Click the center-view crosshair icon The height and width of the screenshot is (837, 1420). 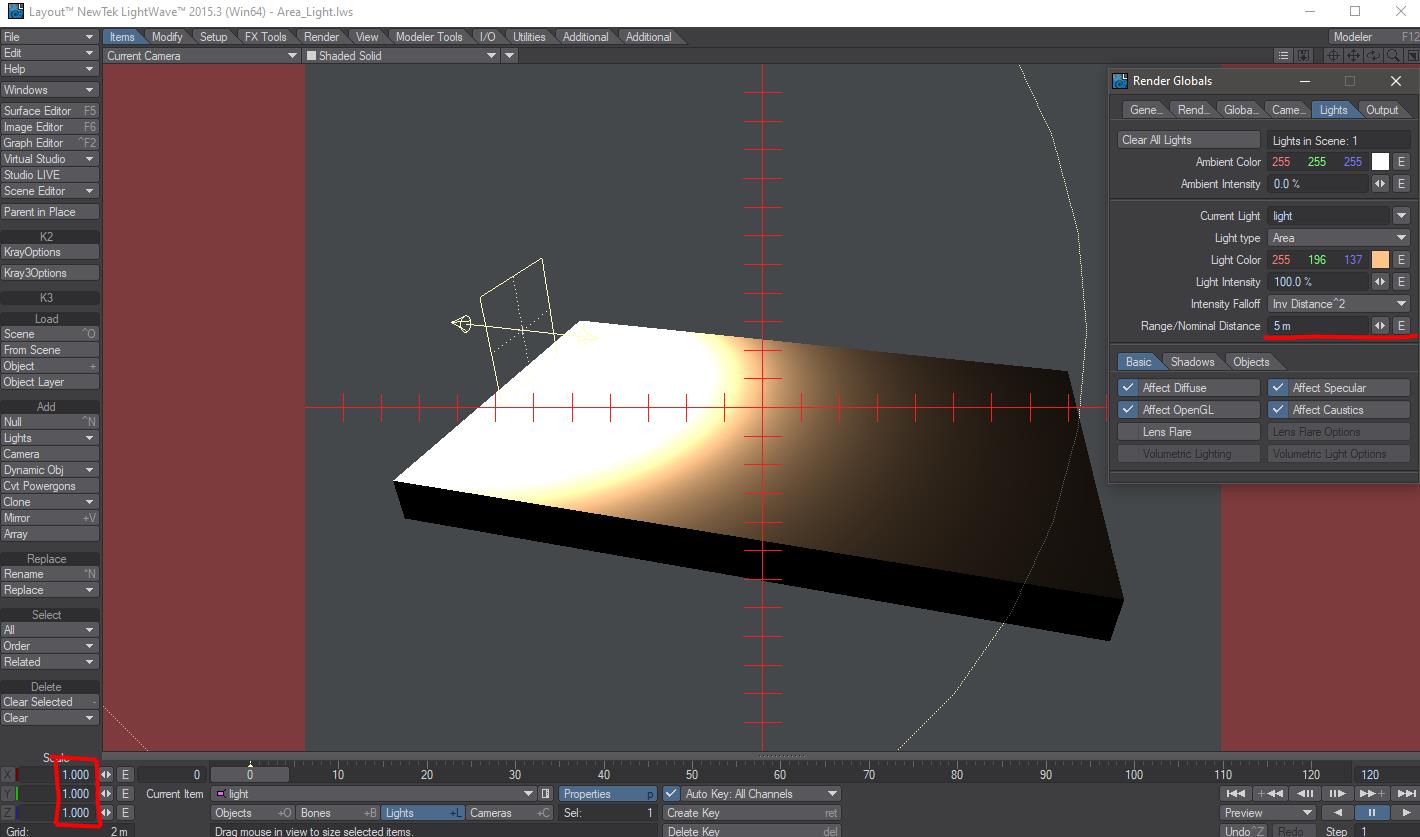coord(1333,56)
